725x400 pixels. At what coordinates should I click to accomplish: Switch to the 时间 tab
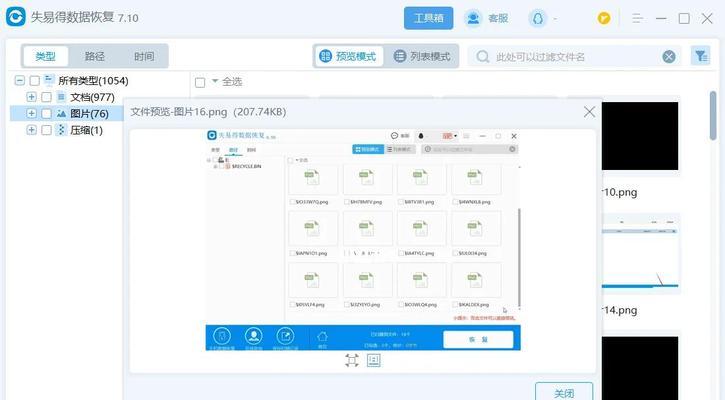click(144, 56)
